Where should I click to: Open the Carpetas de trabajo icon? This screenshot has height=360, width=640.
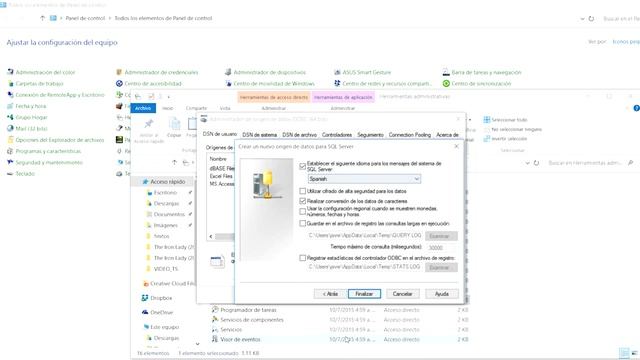[x=10, y=84]
